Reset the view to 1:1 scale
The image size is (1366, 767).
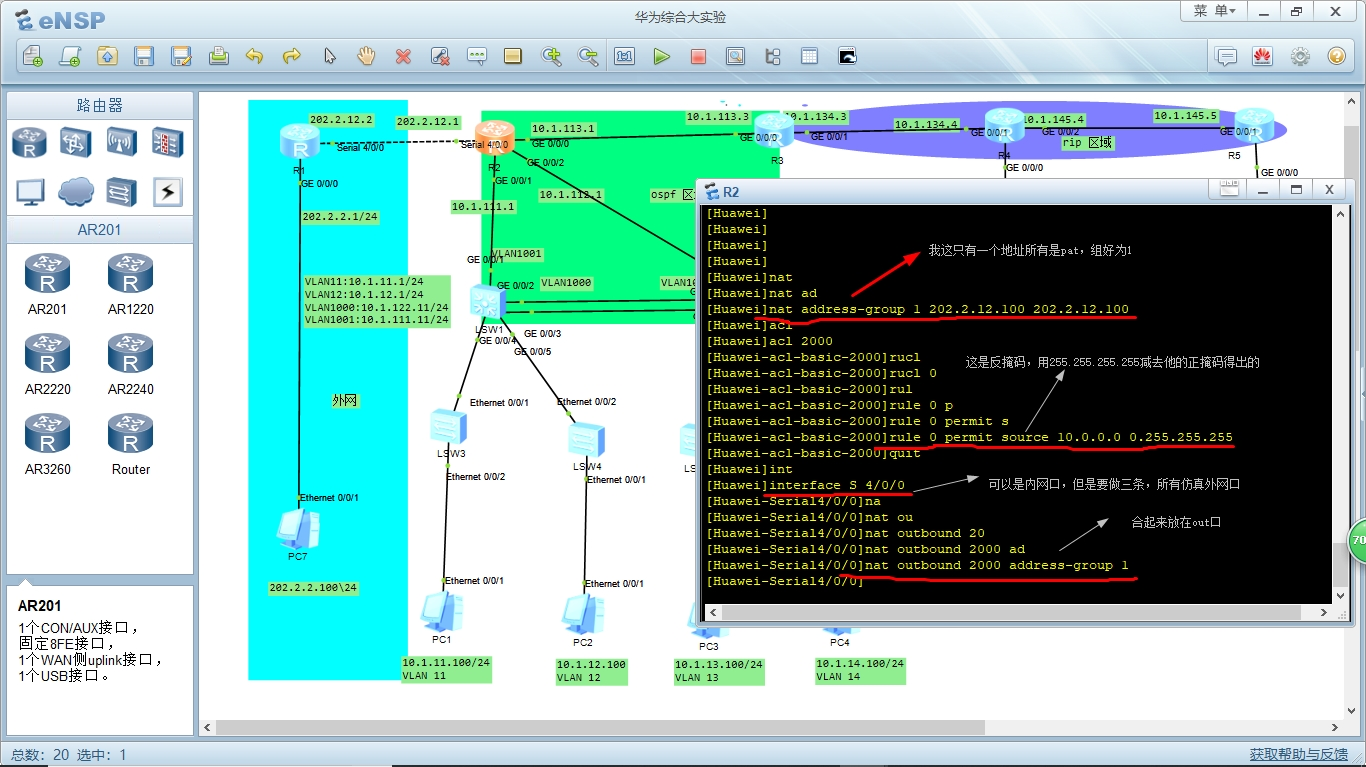click(x=625, y=56)
